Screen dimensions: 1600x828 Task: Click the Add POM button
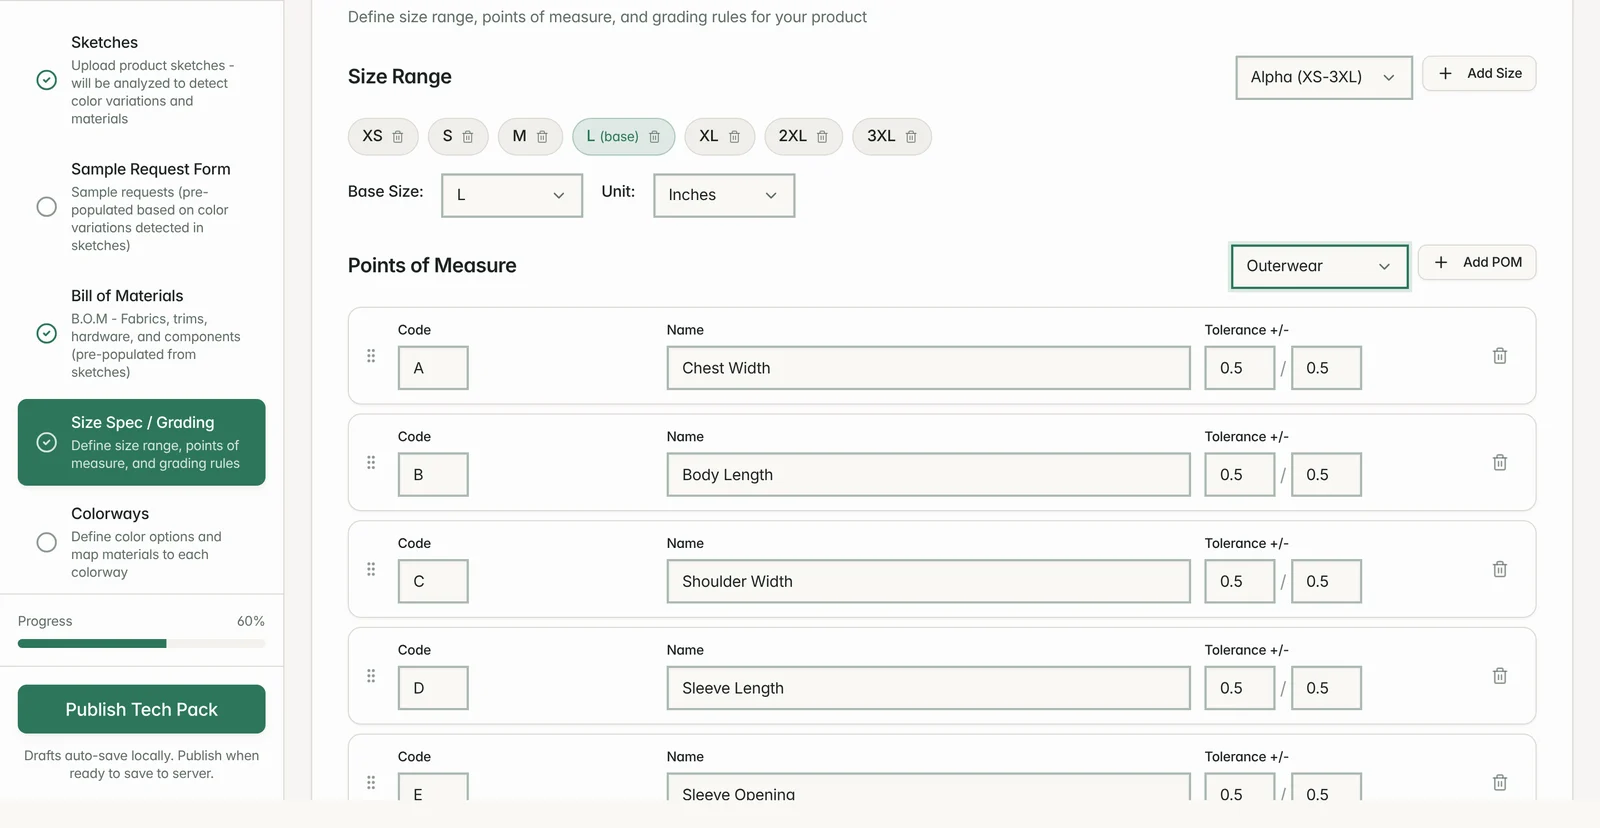coord(1477,262)
